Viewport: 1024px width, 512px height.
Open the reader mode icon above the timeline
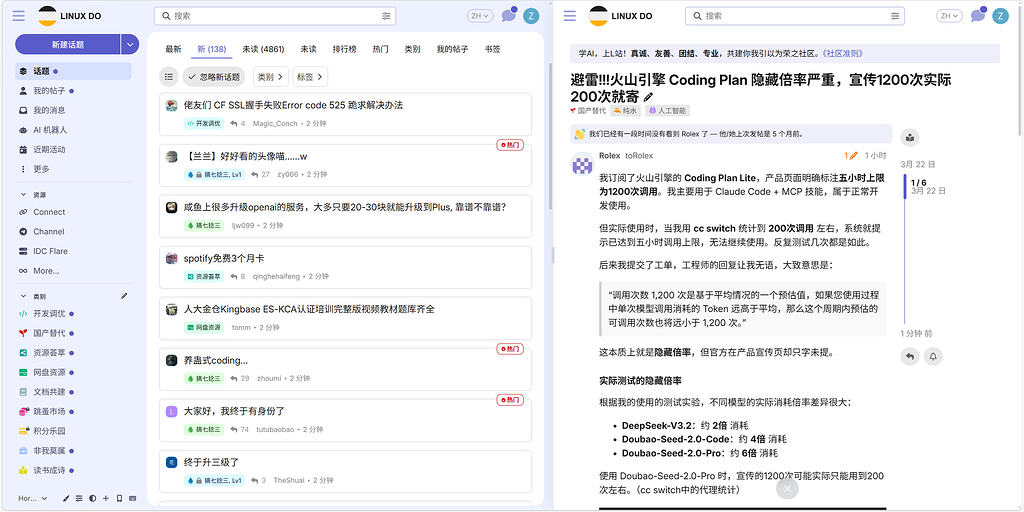910,138
